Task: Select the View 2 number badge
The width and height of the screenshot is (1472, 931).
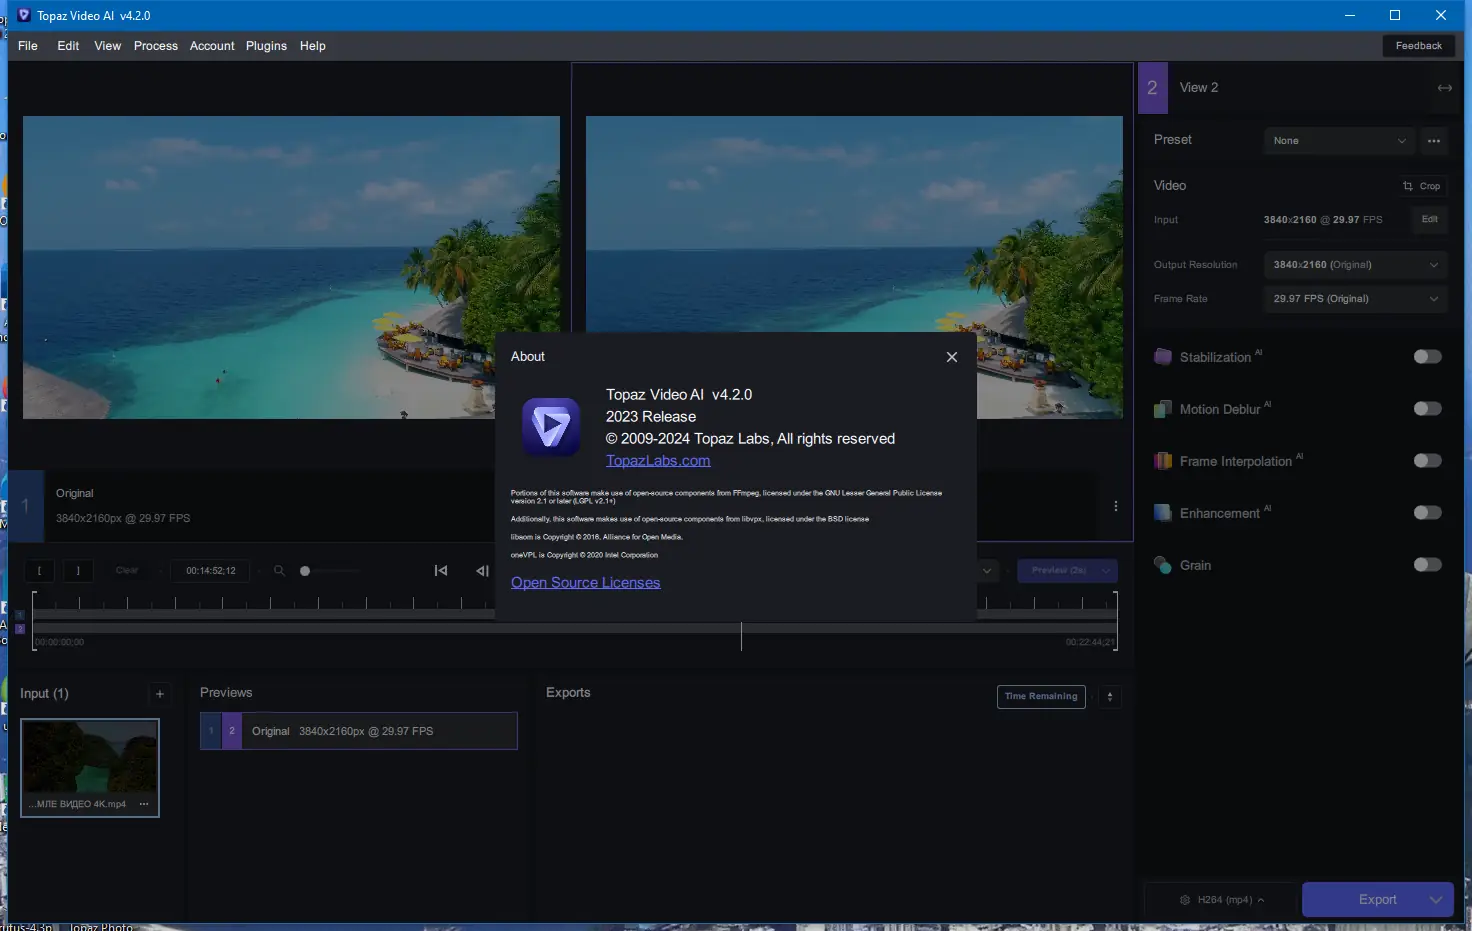Action: click(x=1152, y=88)
